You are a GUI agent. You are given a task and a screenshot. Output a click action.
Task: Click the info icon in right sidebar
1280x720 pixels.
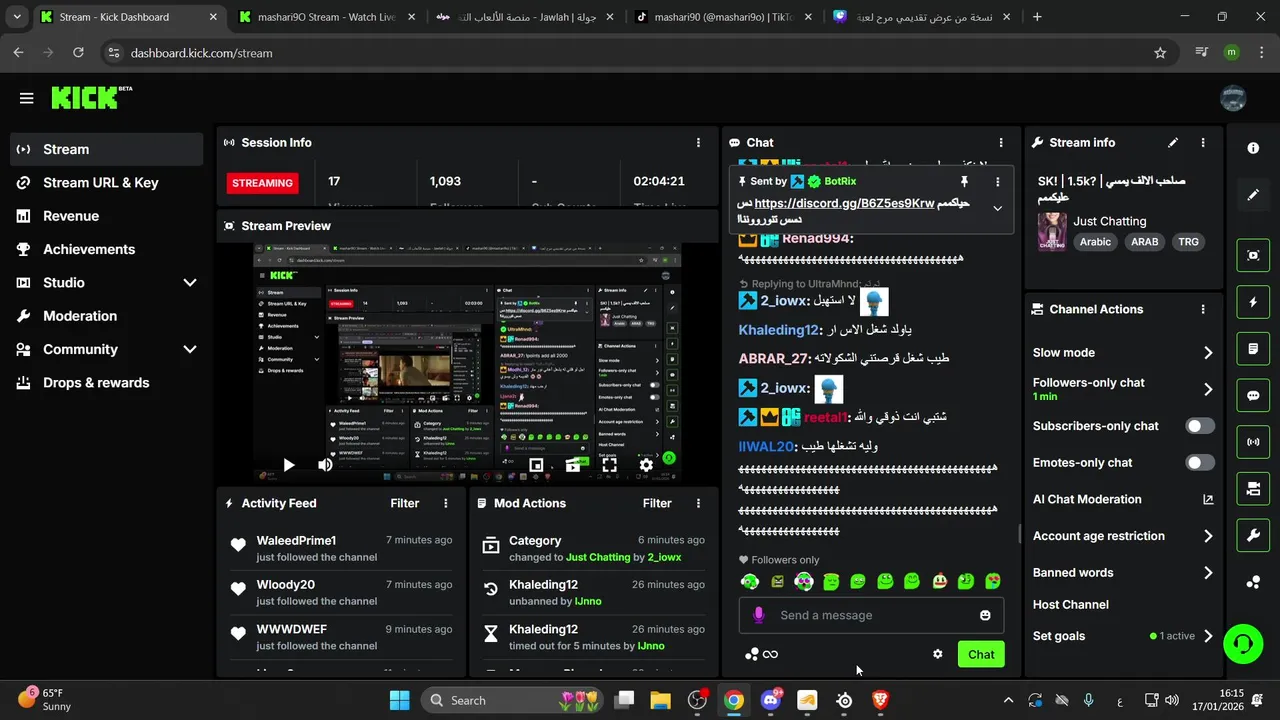[x=1253, y=148]
